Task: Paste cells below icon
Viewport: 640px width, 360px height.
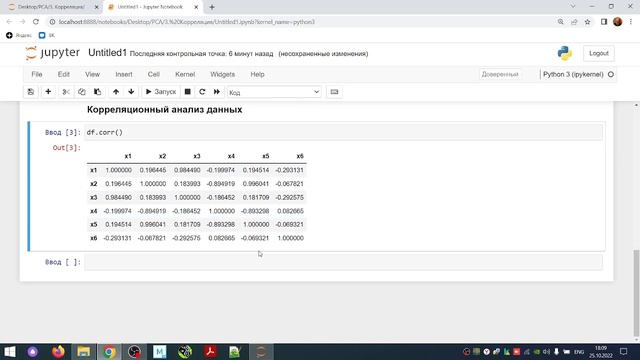Action: pyautogui.click(x=98, y=92)
